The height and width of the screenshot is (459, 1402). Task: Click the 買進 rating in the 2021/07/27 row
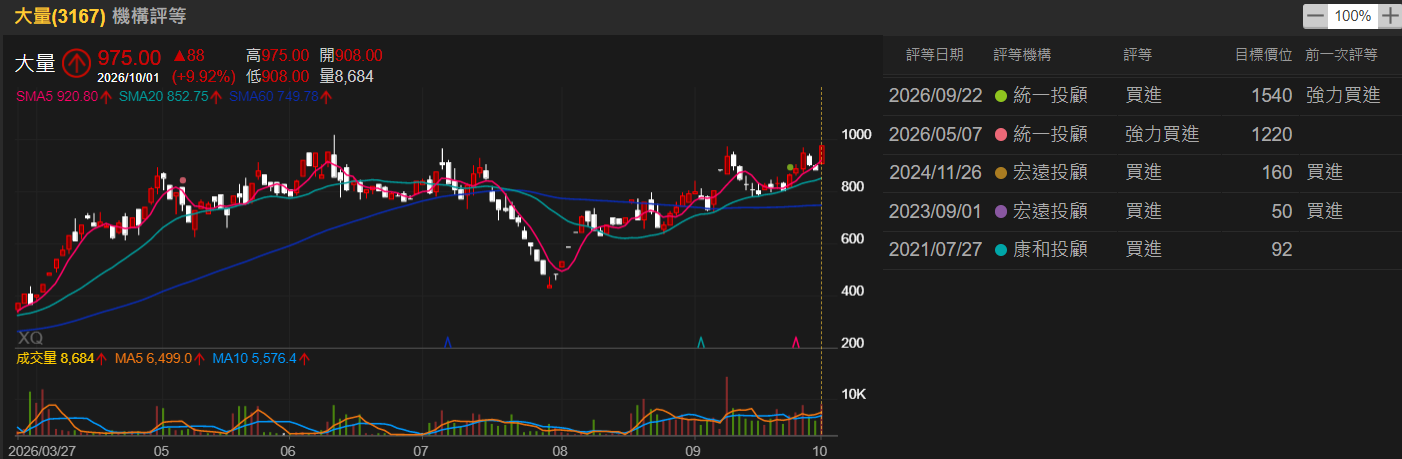click(1143, 250)
